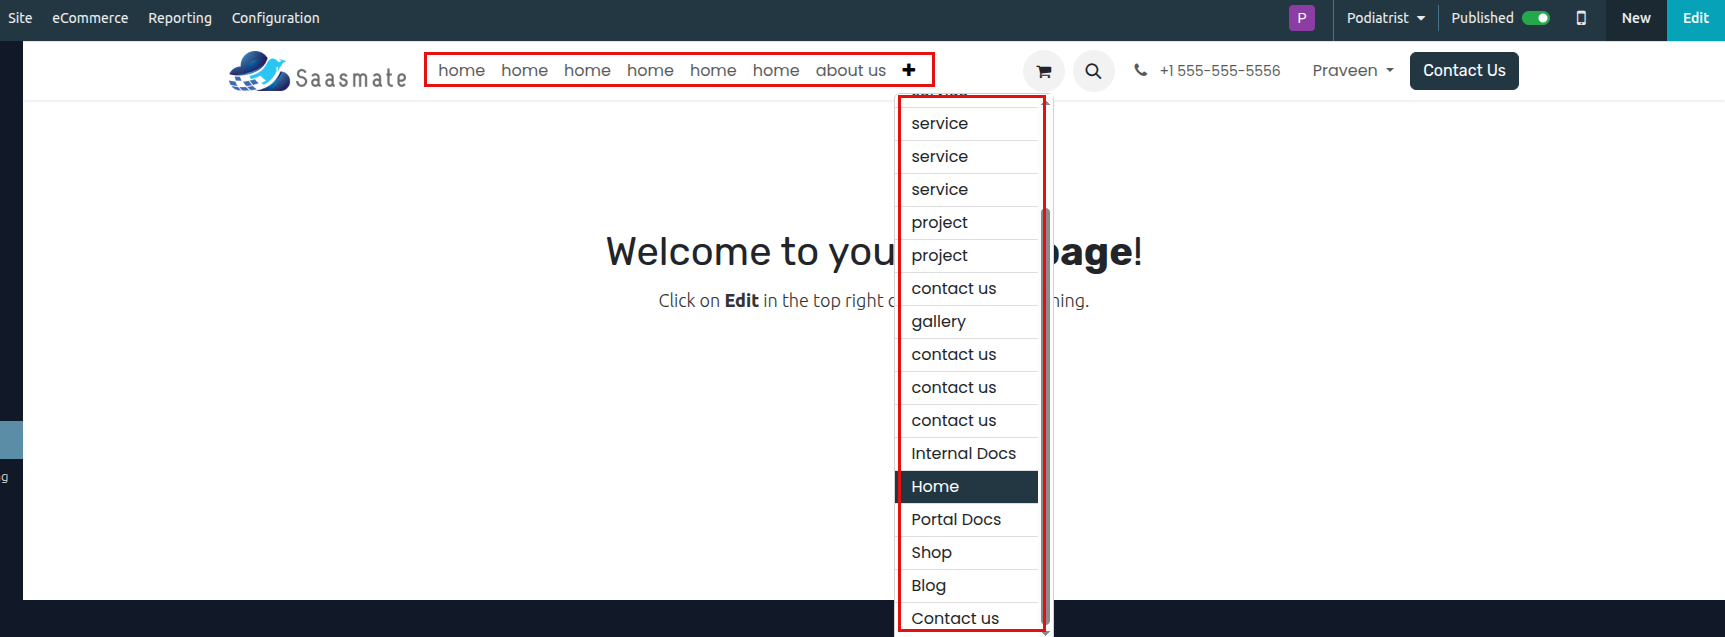Open the Reporting menu
This screenshot has width=1725, height=637.
tap(180, 18)
